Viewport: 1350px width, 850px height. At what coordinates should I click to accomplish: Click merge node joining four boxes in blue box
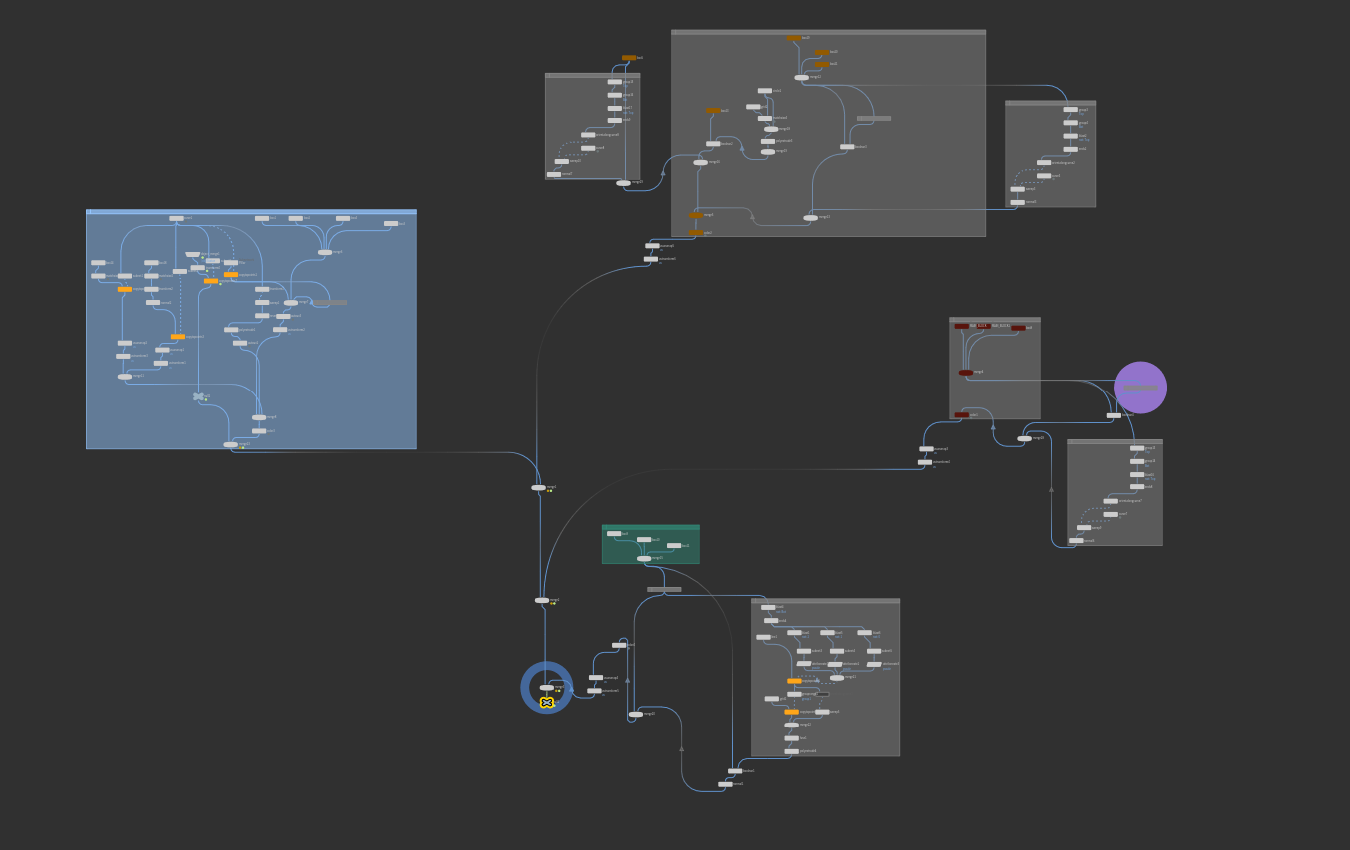click(325, 252)
